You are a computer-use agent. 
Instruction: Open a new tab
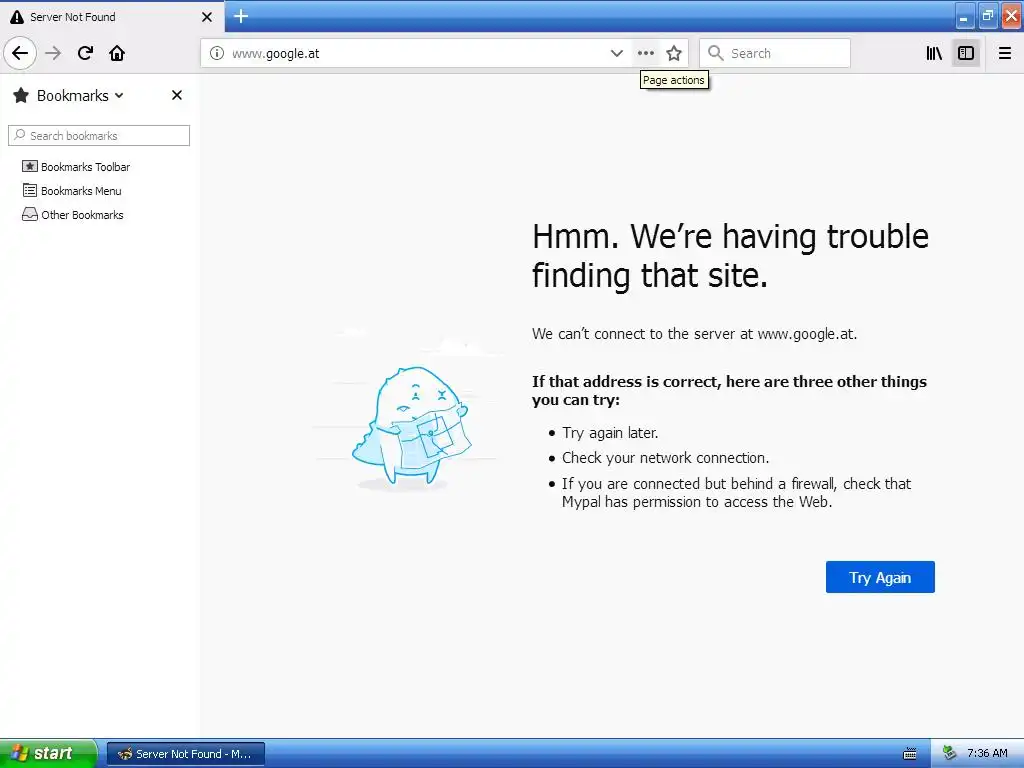(241, 16)
